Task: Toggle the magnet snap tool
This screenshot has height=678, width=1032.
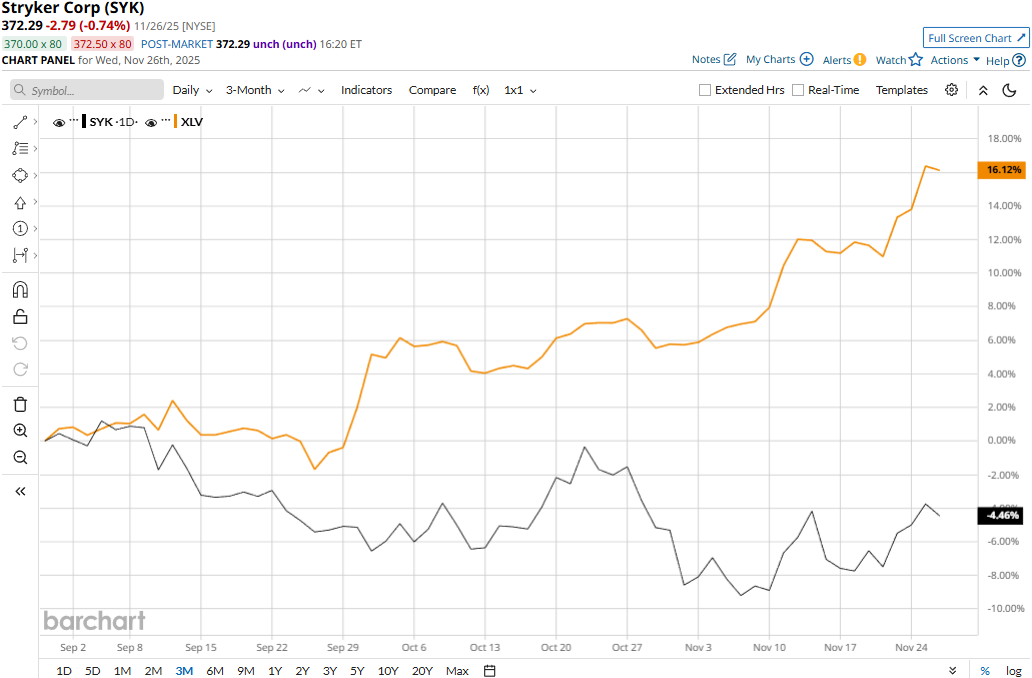Action: click(20, 290)
